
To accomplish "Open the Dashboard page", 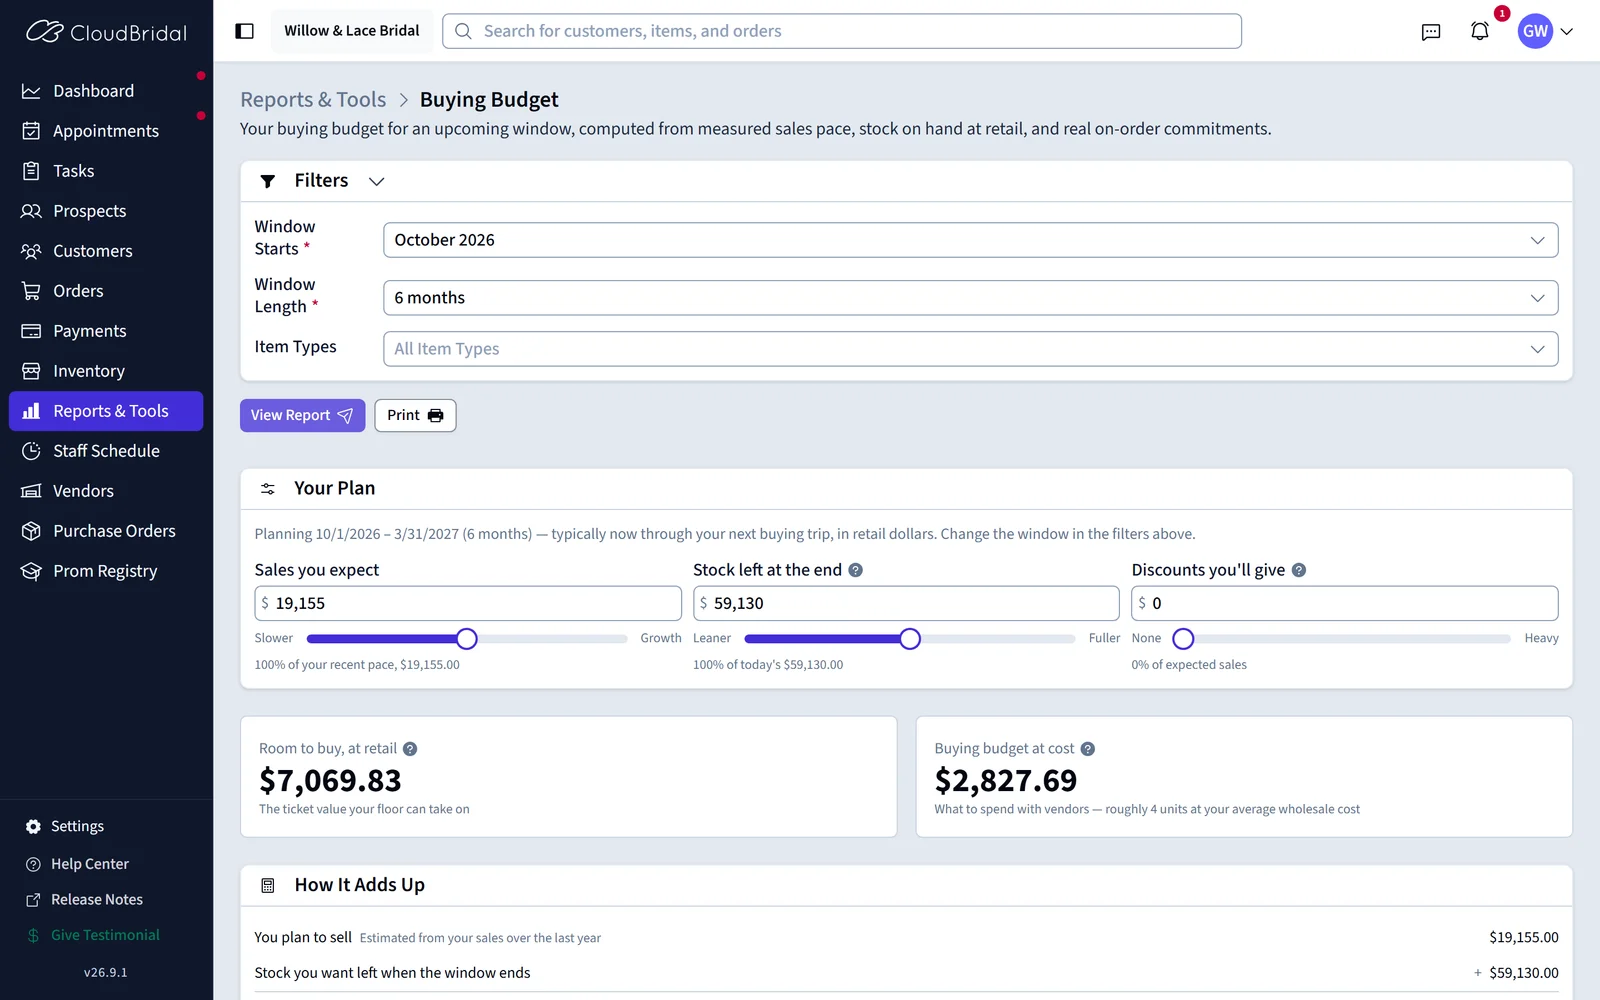I will (106, 91).
